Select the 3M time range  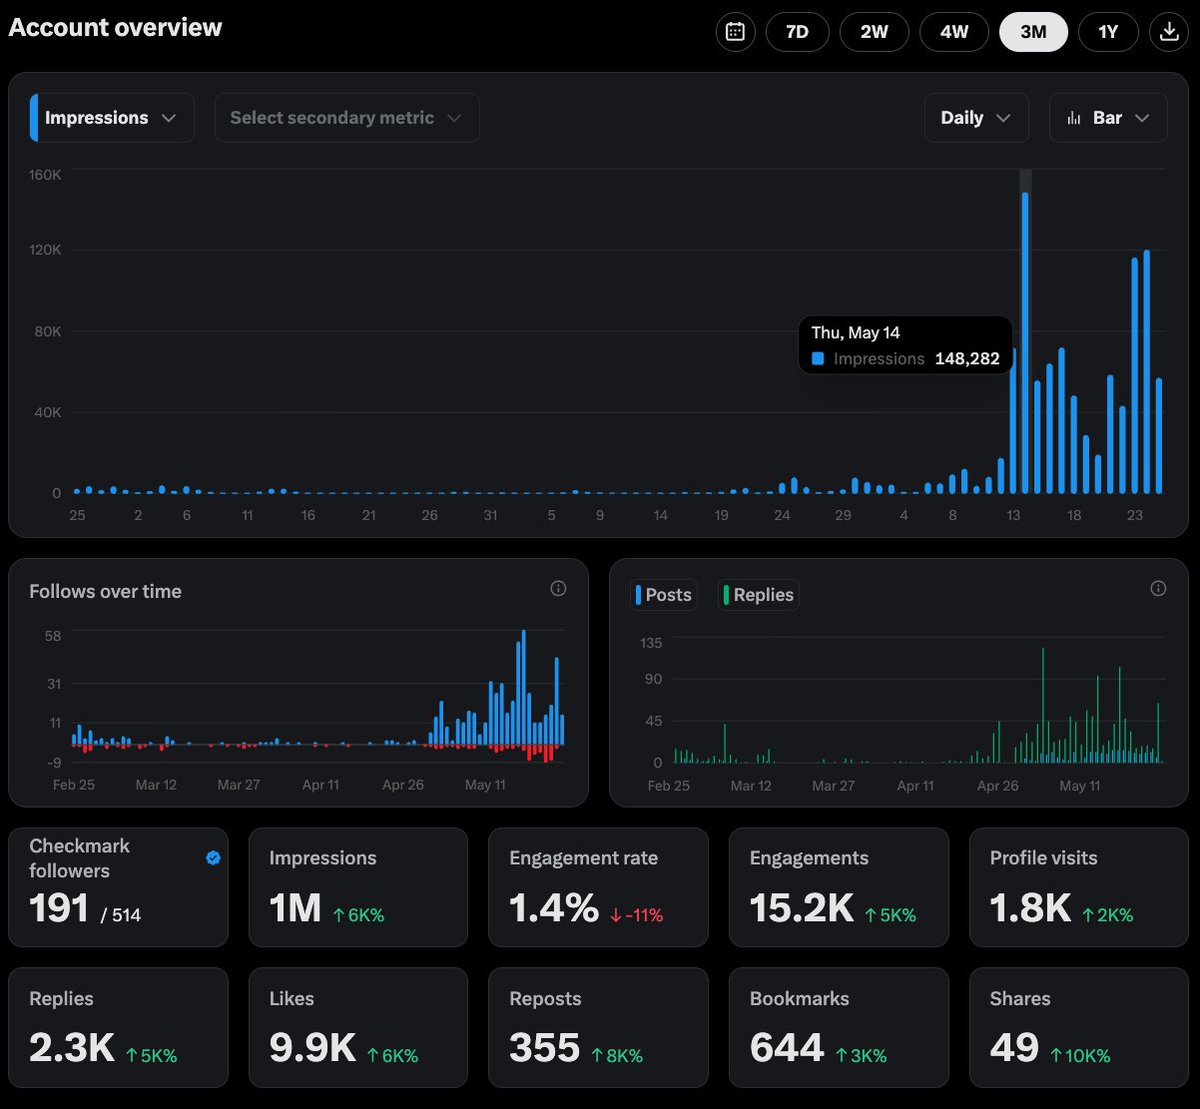point(1033,32)
